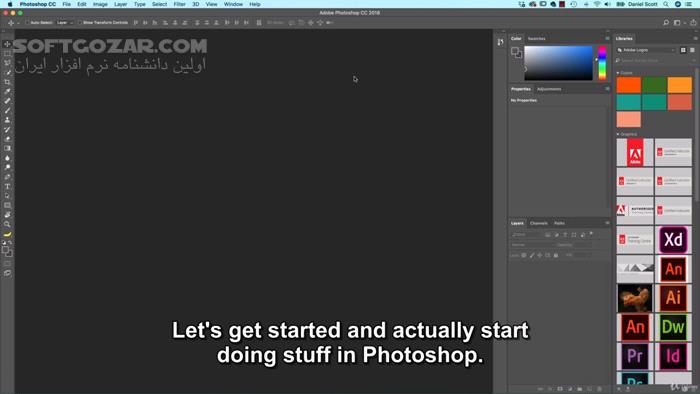Viewport: 700px width, 394px height.
Task: Switch to the Channels tab
Action: [538, 223]
